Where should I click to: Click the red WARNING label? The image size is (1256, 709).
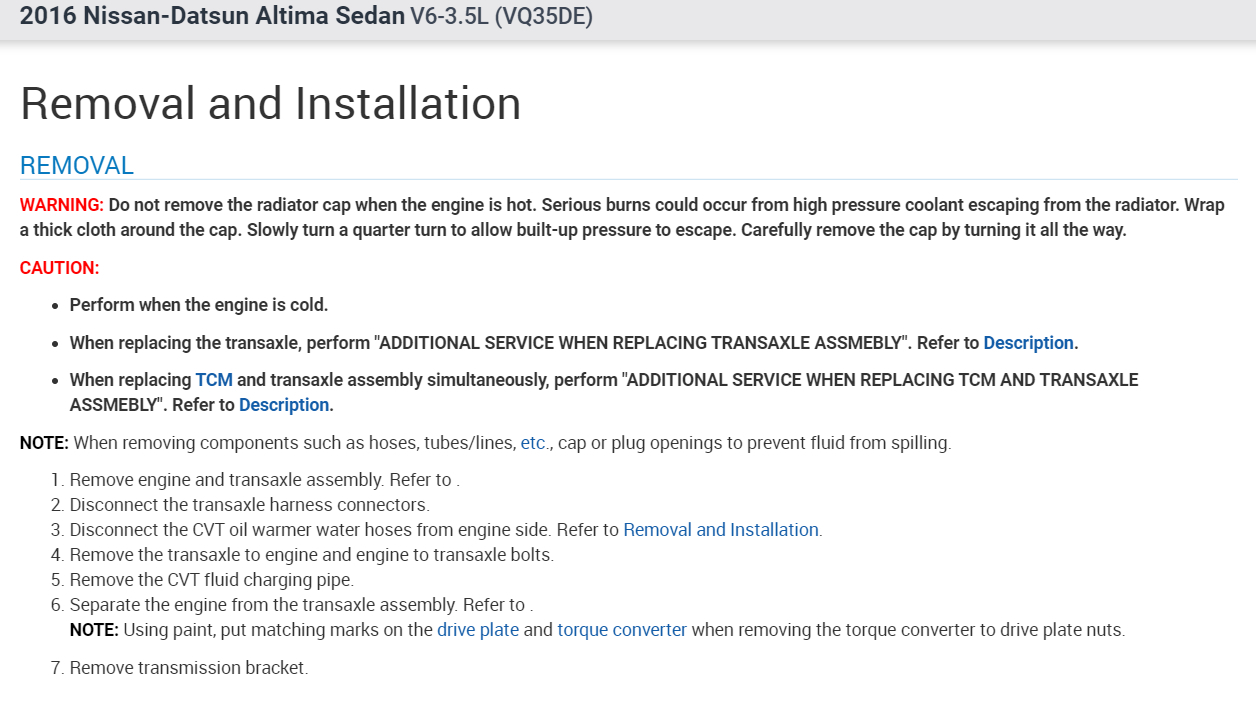[x=61, y=205]
